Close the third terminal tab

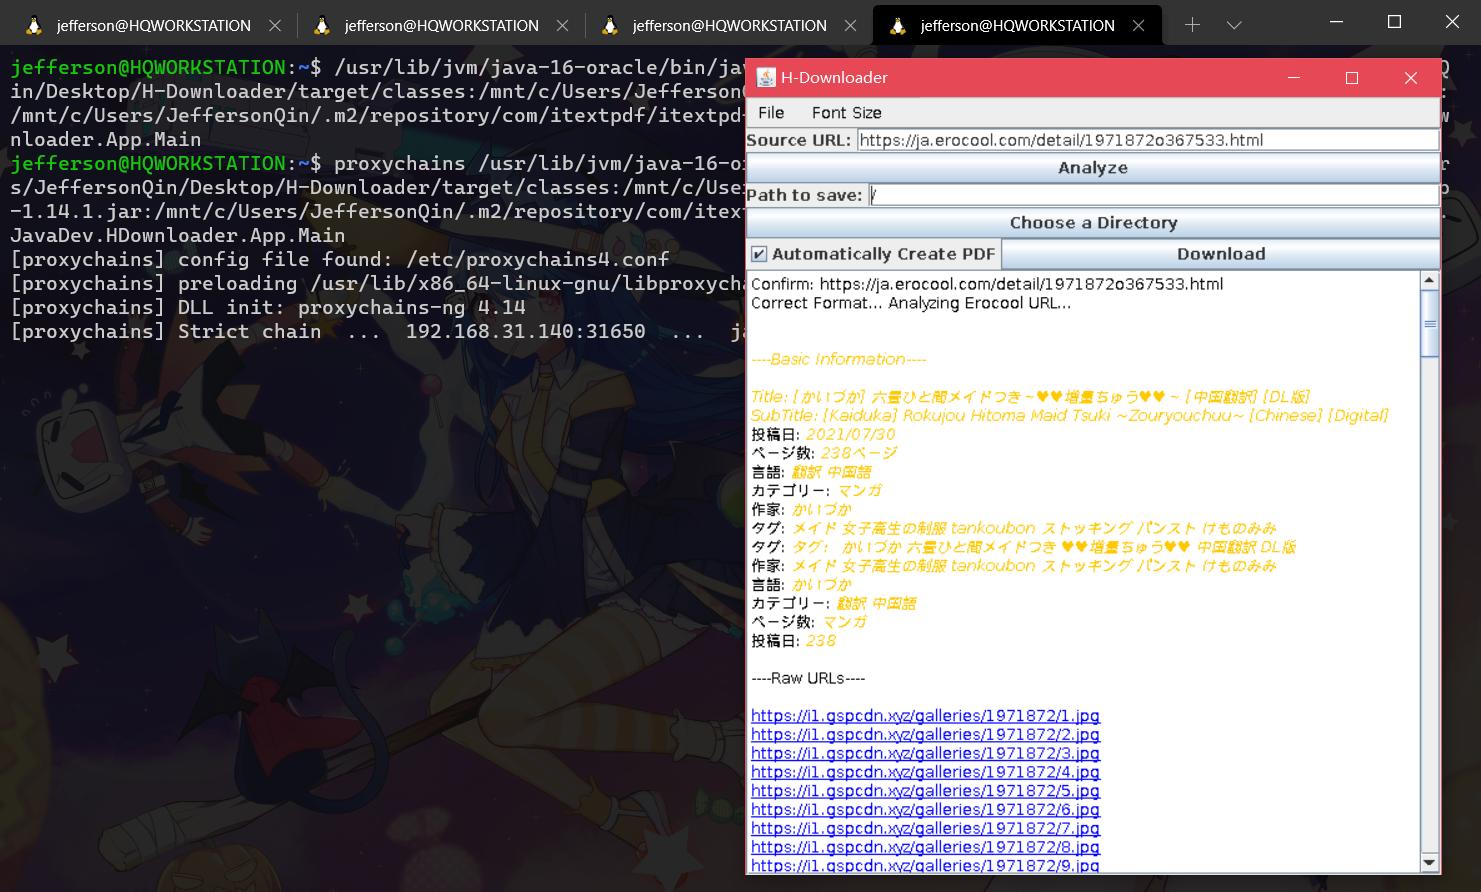[x=851, y=26]
